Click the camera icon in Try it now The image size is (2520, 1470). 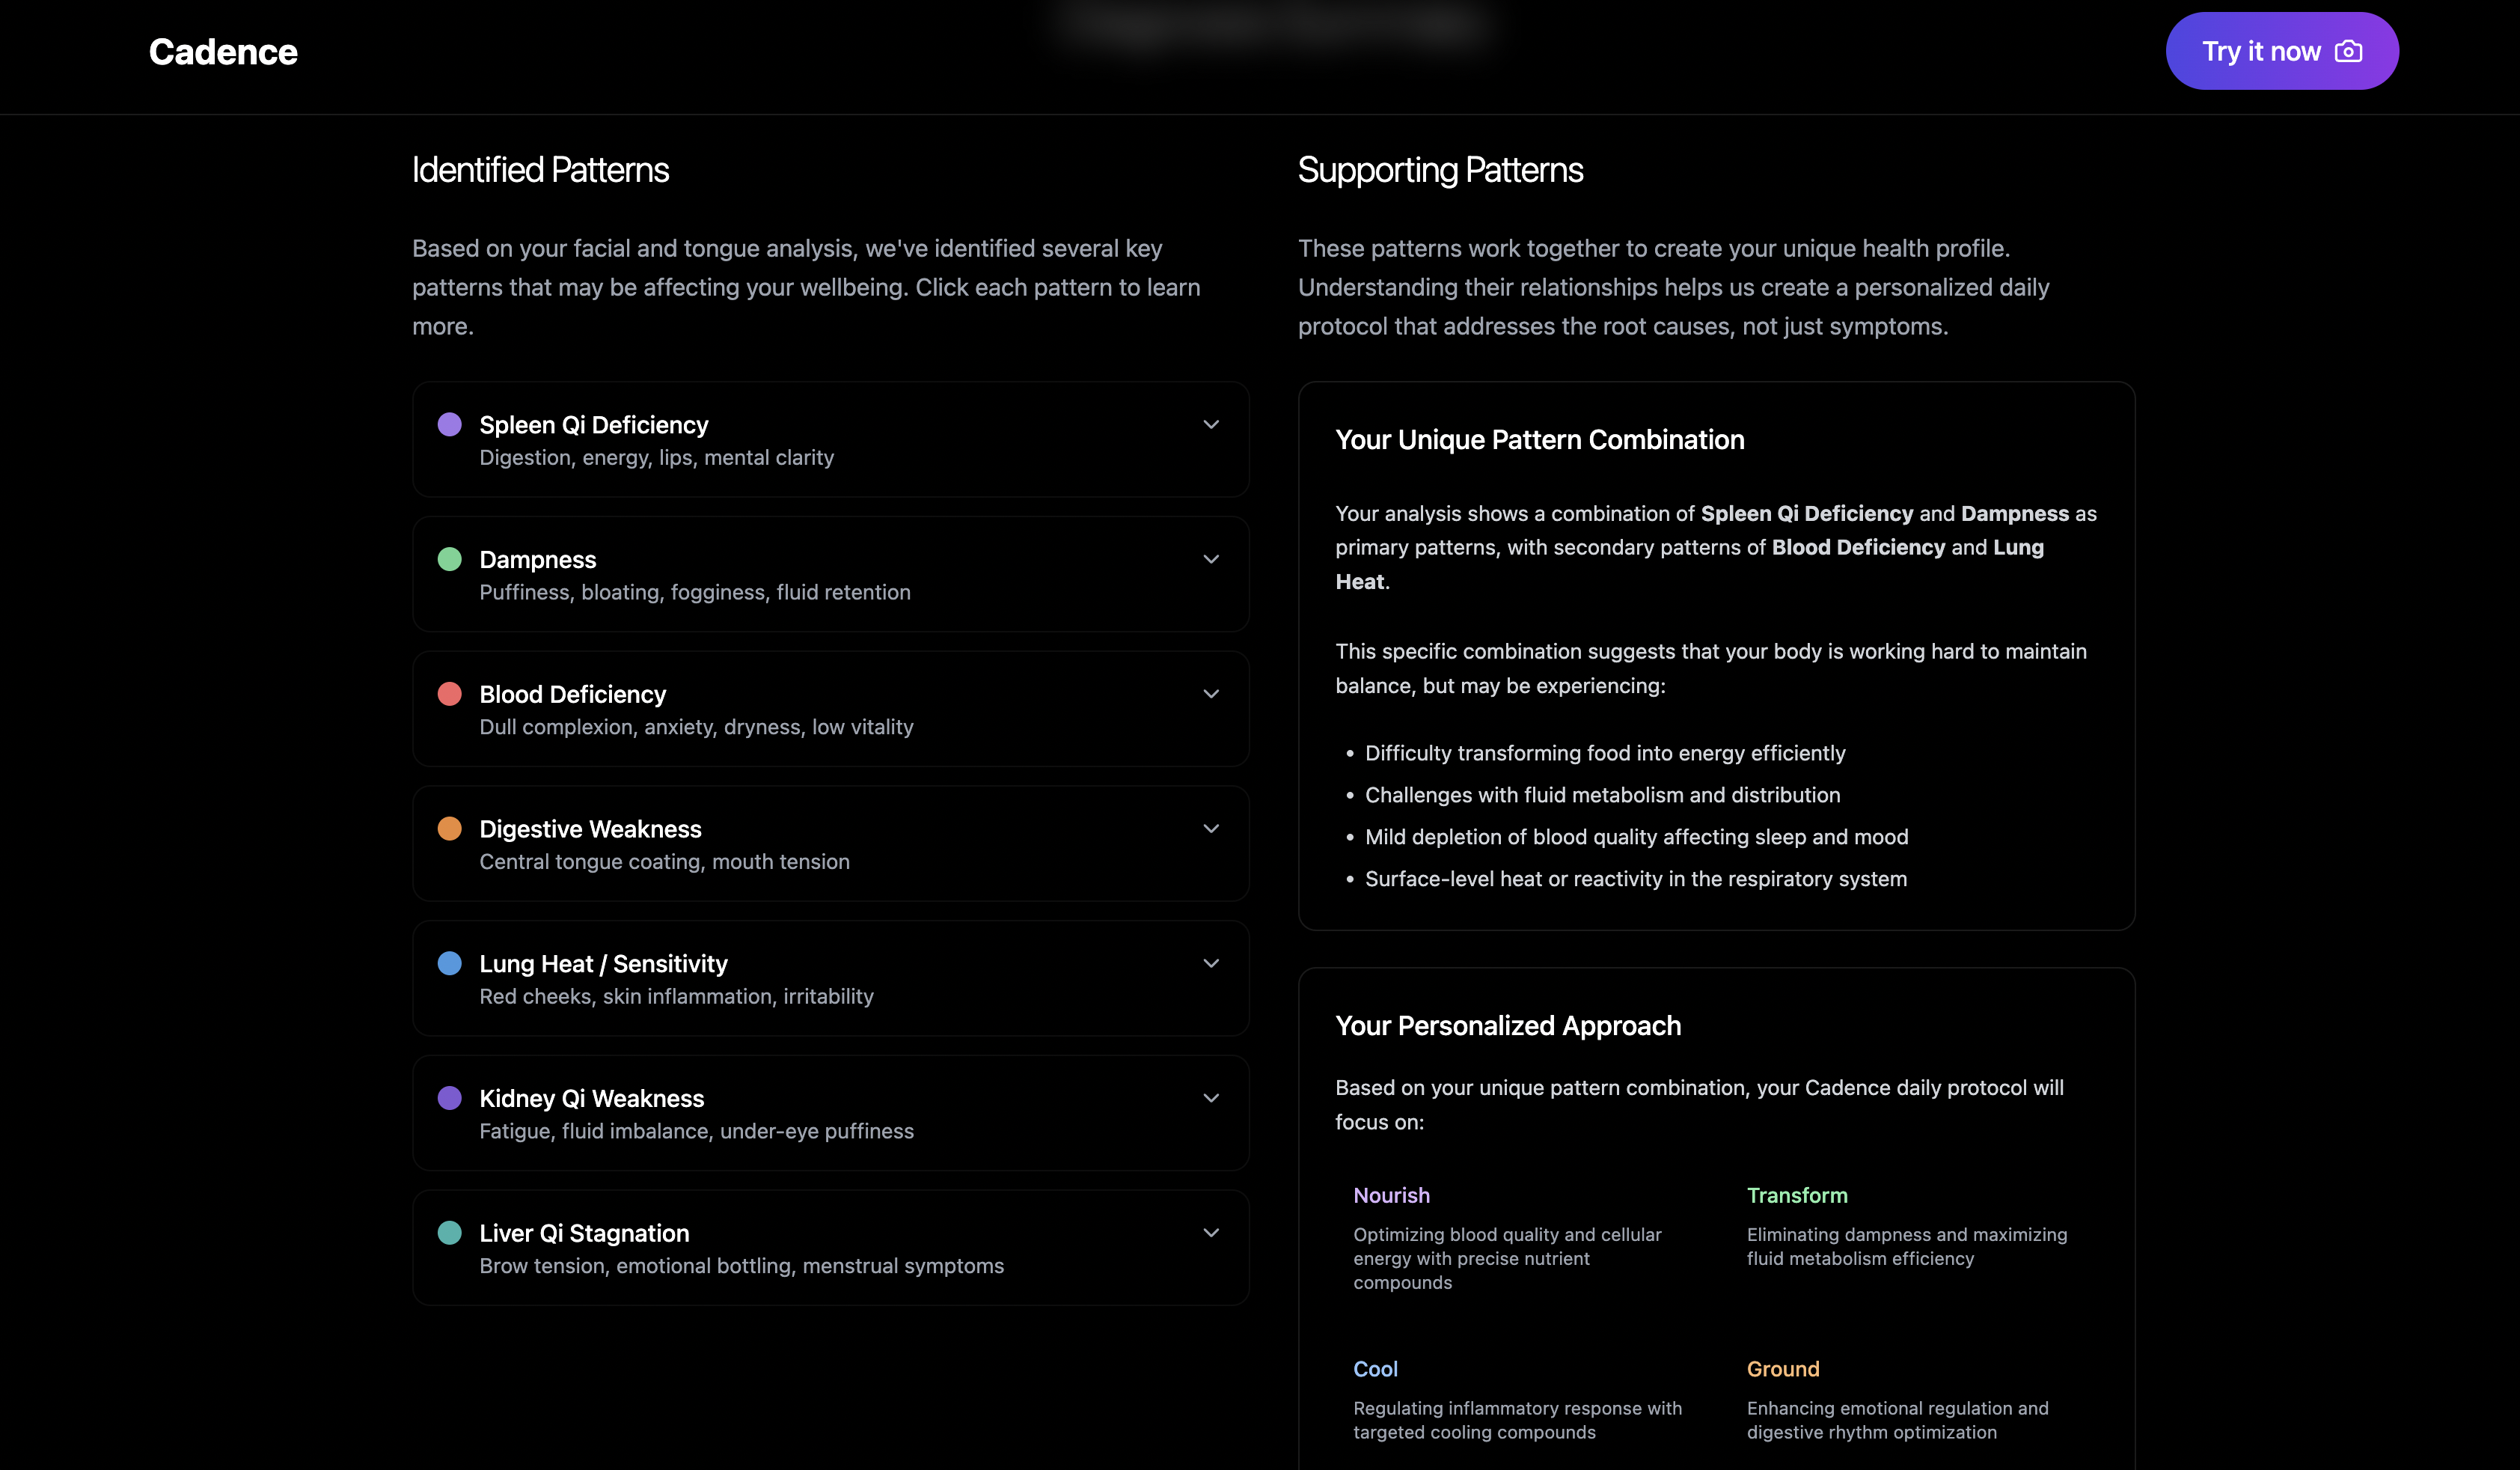coord(2348,52)
